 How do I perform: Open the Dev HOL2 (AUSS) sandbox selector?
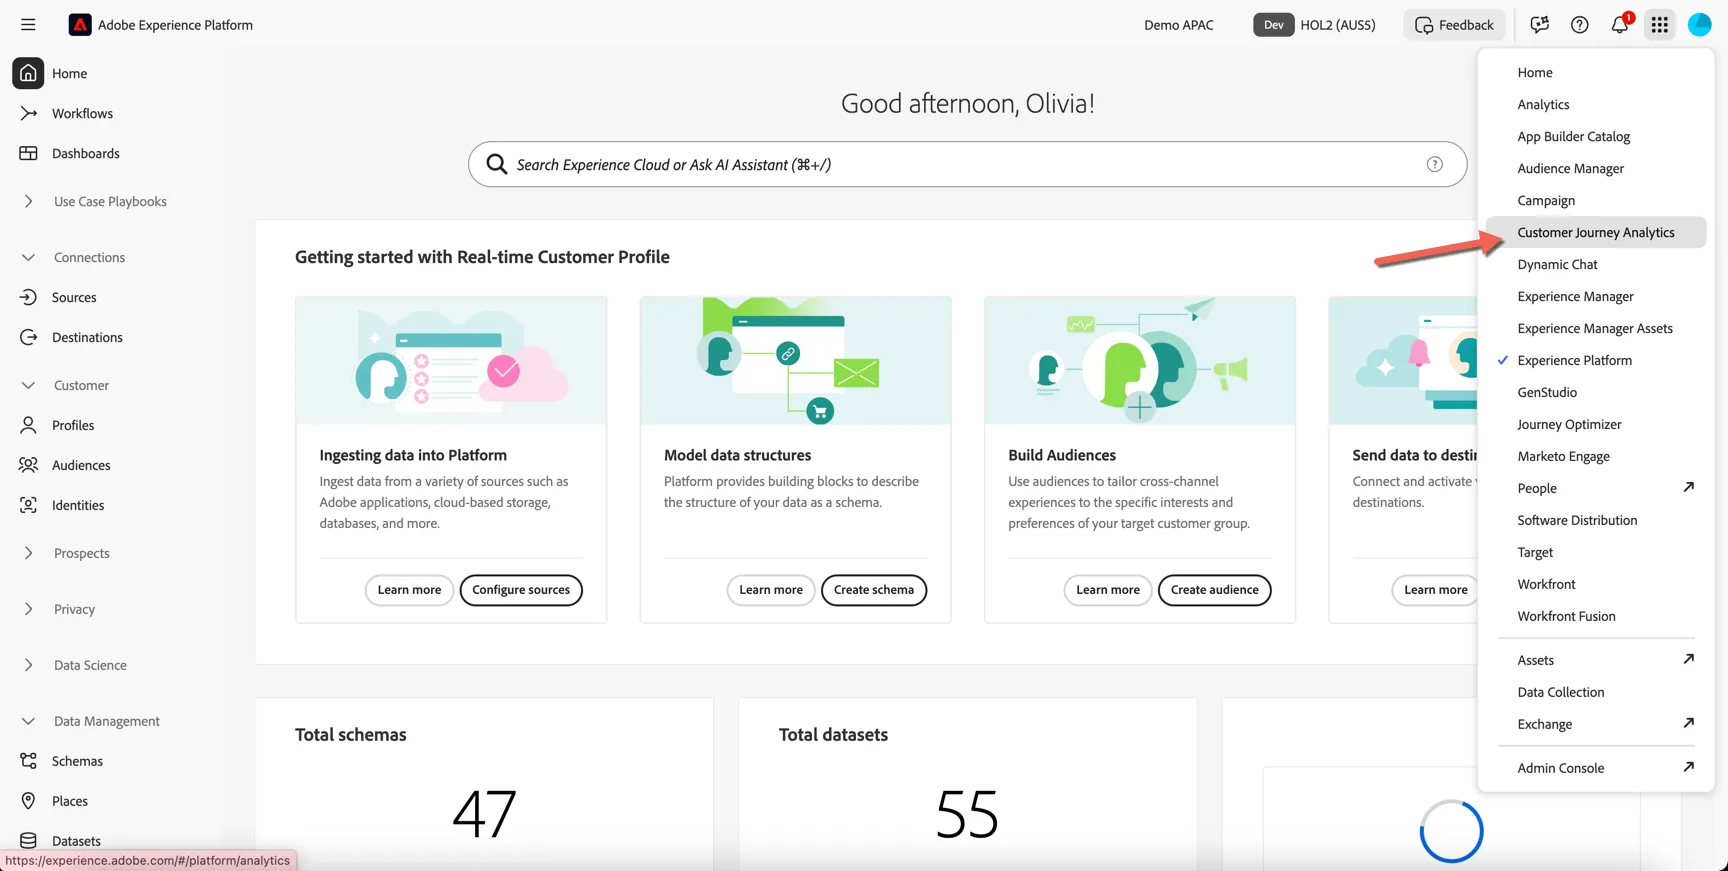click(x=1315, y=25)
